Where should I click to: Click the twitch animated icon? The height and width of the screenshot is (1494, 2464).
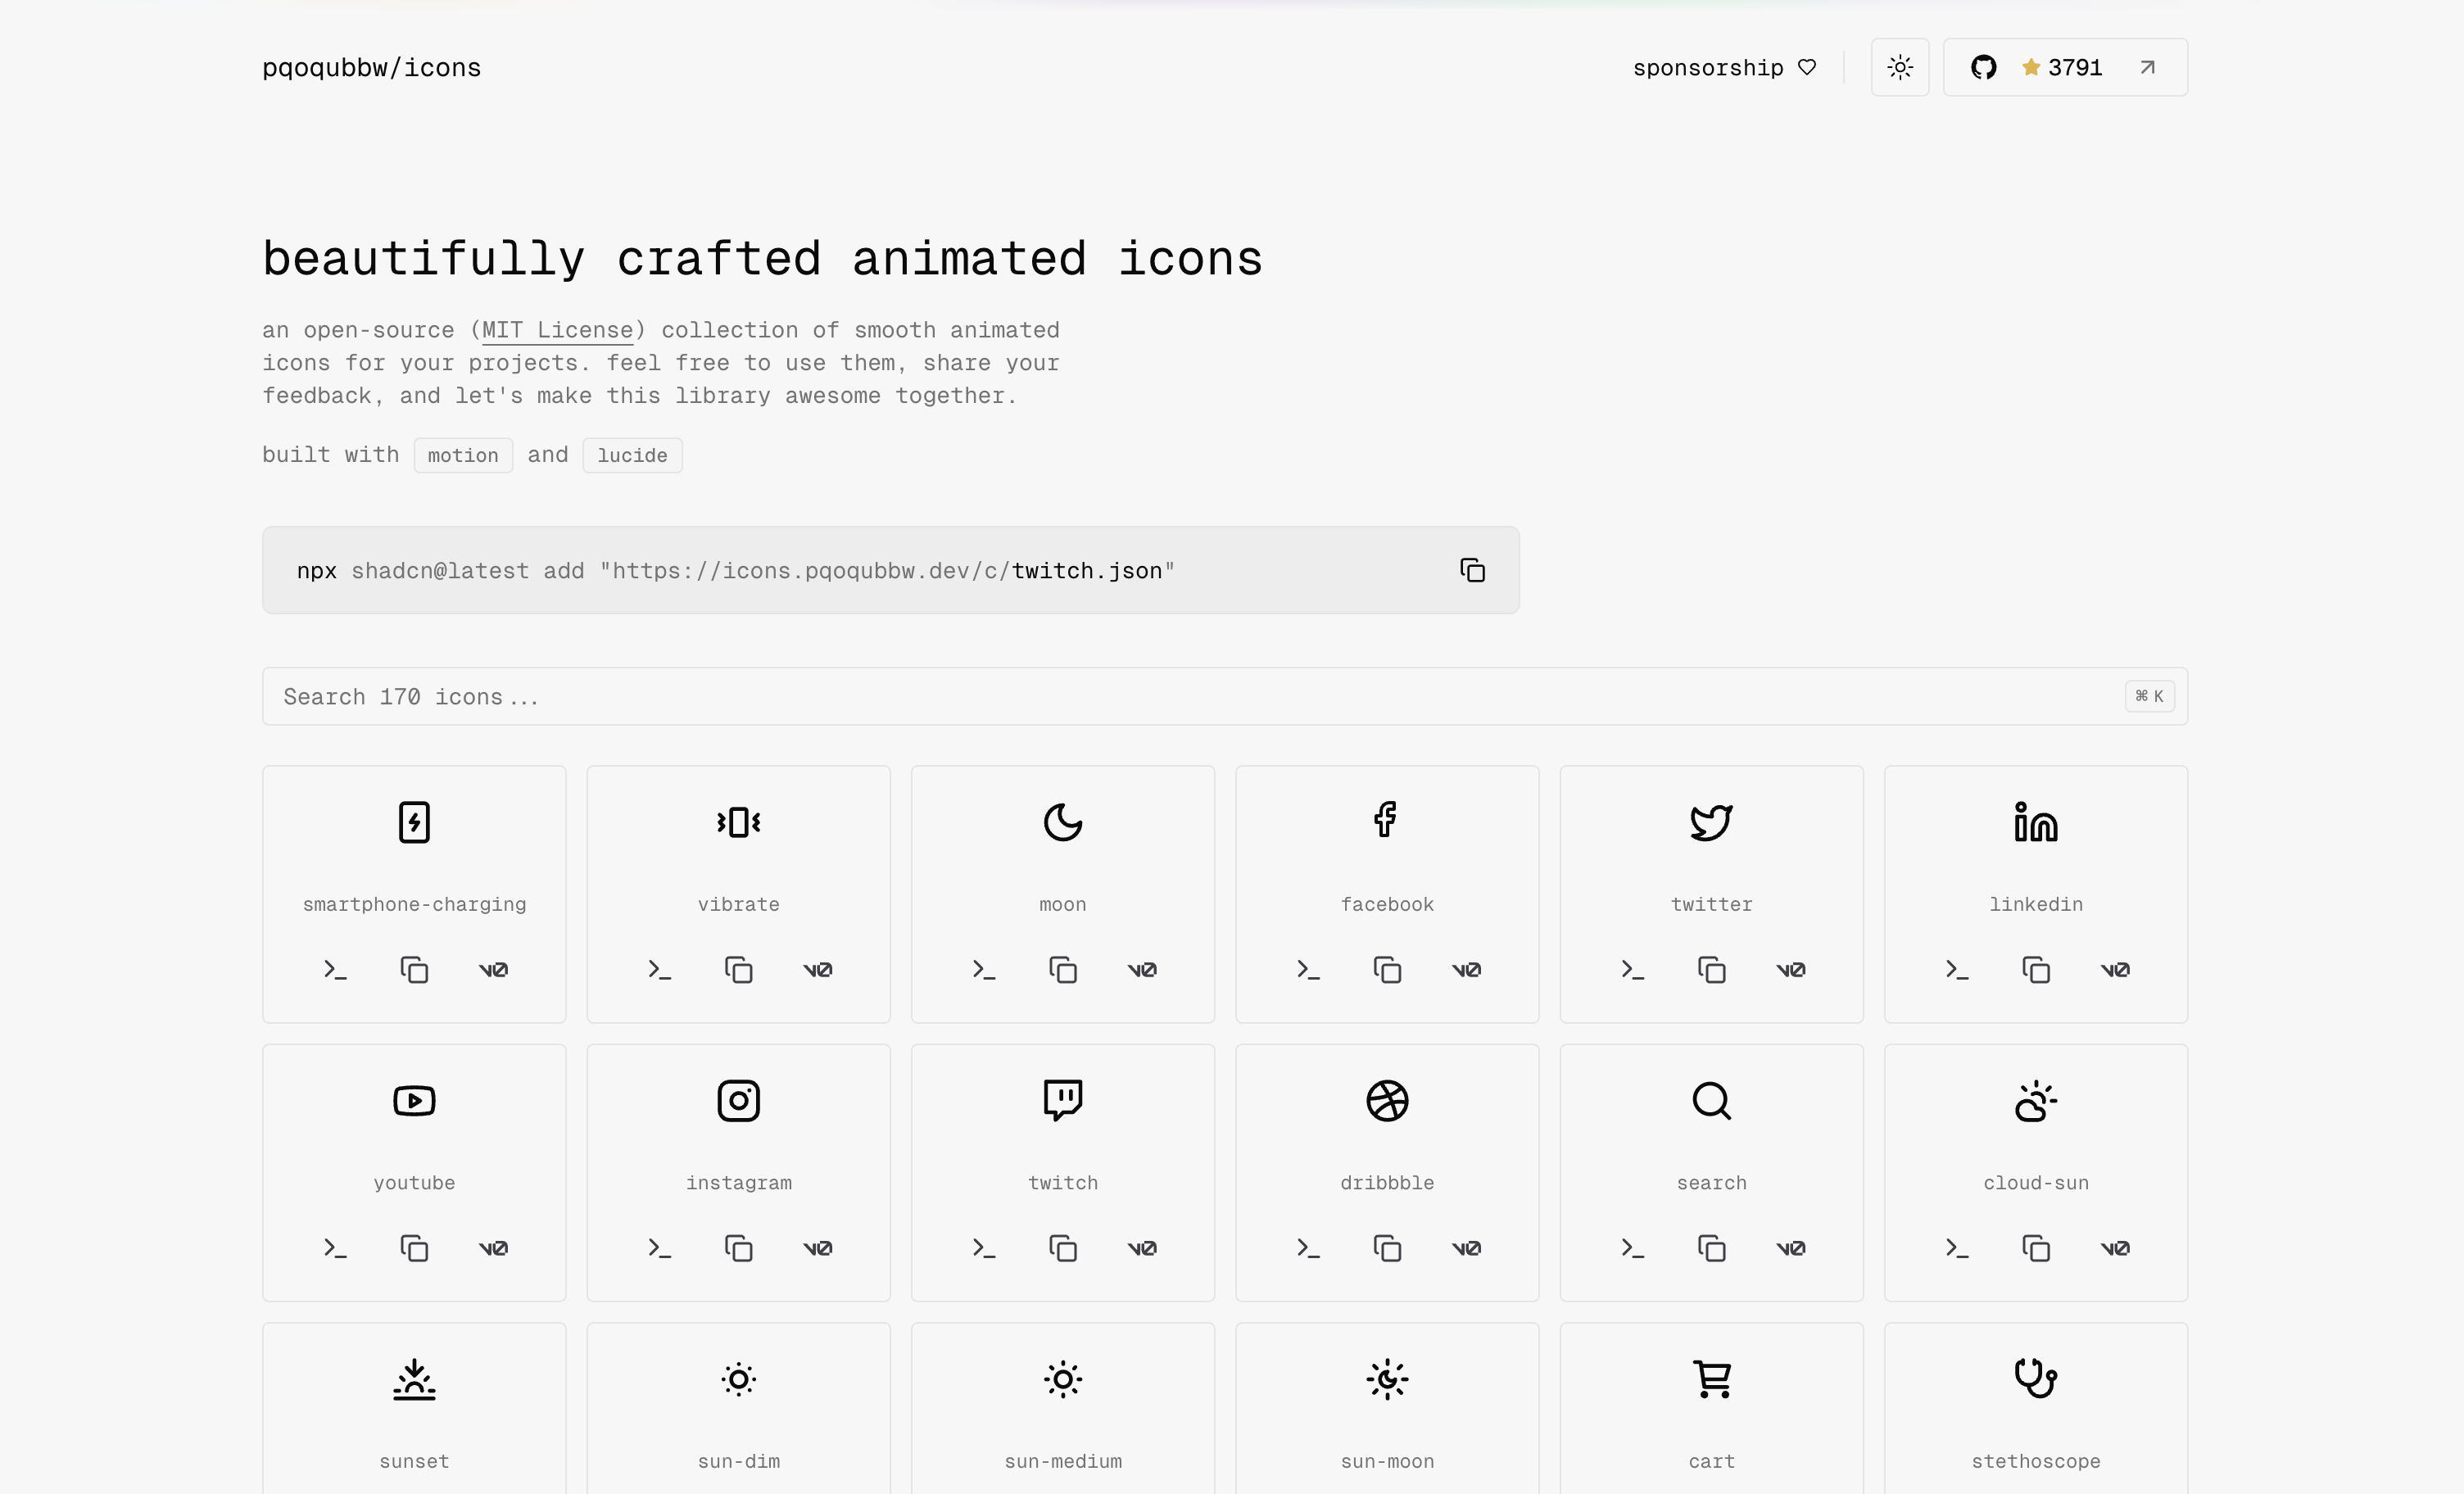pos(1063,1100)
